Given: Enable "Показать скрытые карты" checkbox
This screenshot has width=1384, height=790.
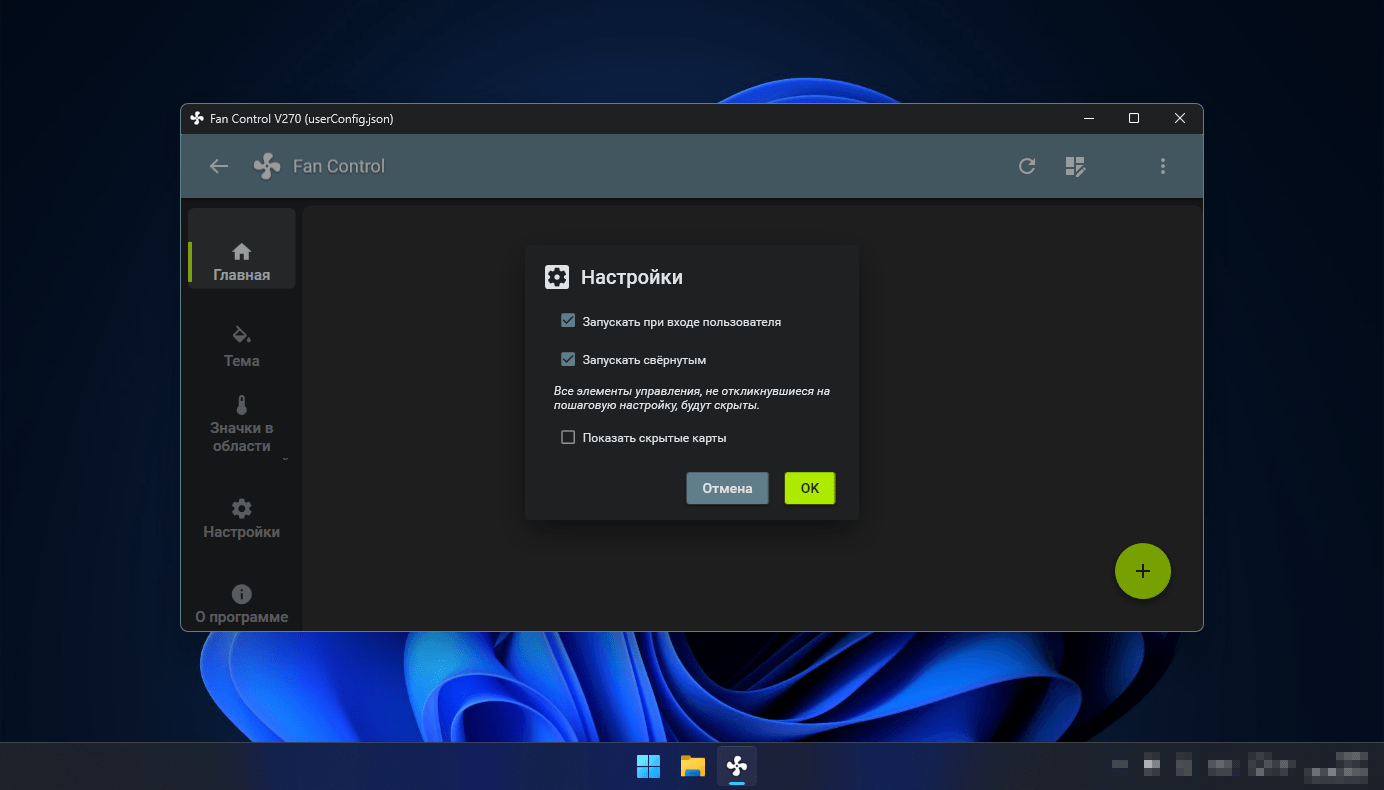Looking at the screenshot, I should click(x=568, y=437).
